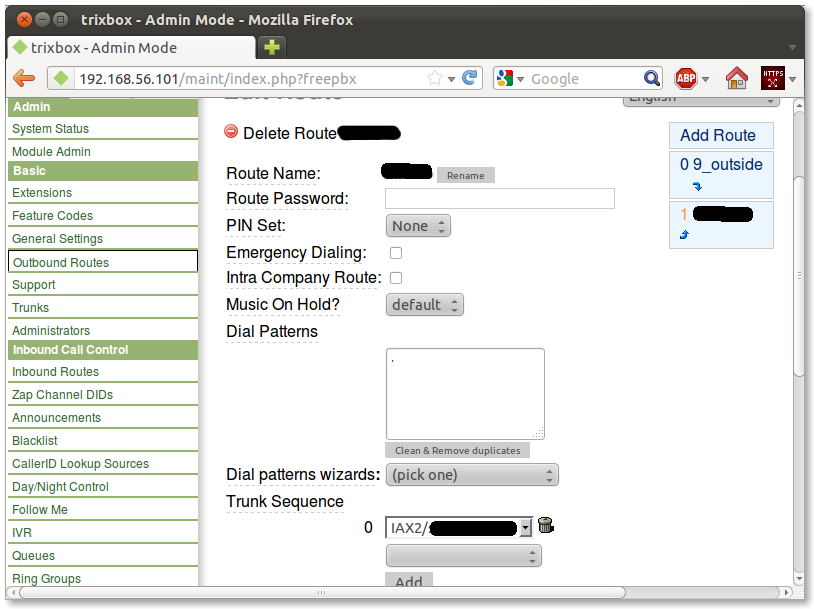Go to home page icon
814x609 pixels.
click(736, 78)
